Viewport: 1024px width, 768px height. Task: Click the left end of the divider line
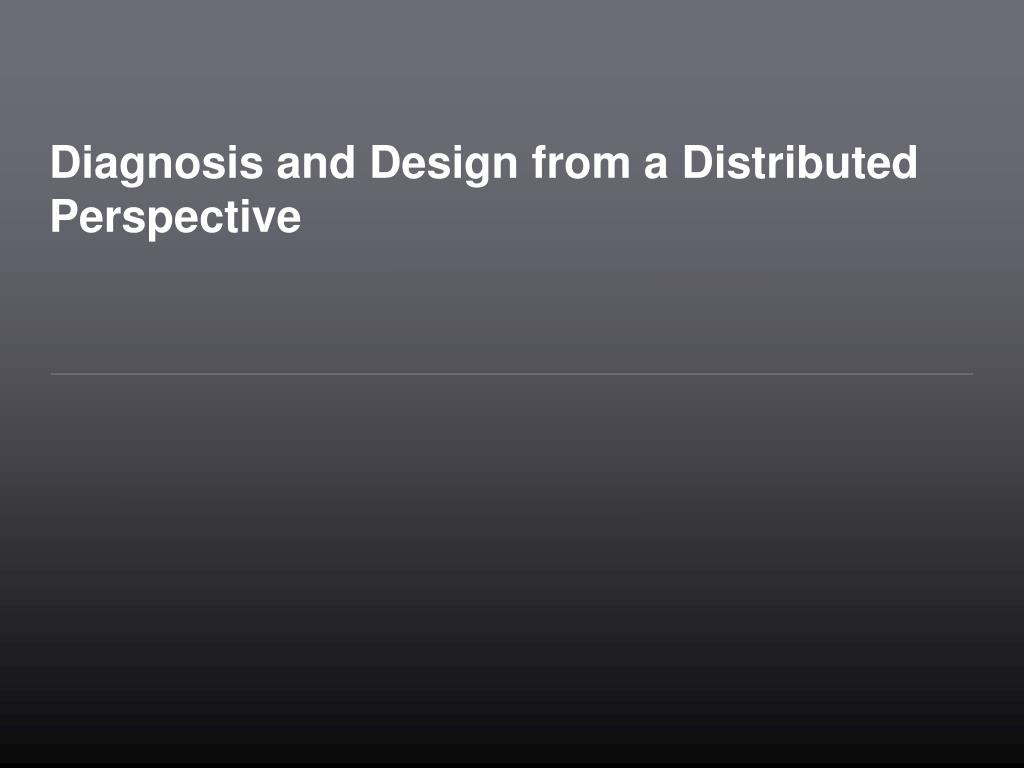click(54, 374)
